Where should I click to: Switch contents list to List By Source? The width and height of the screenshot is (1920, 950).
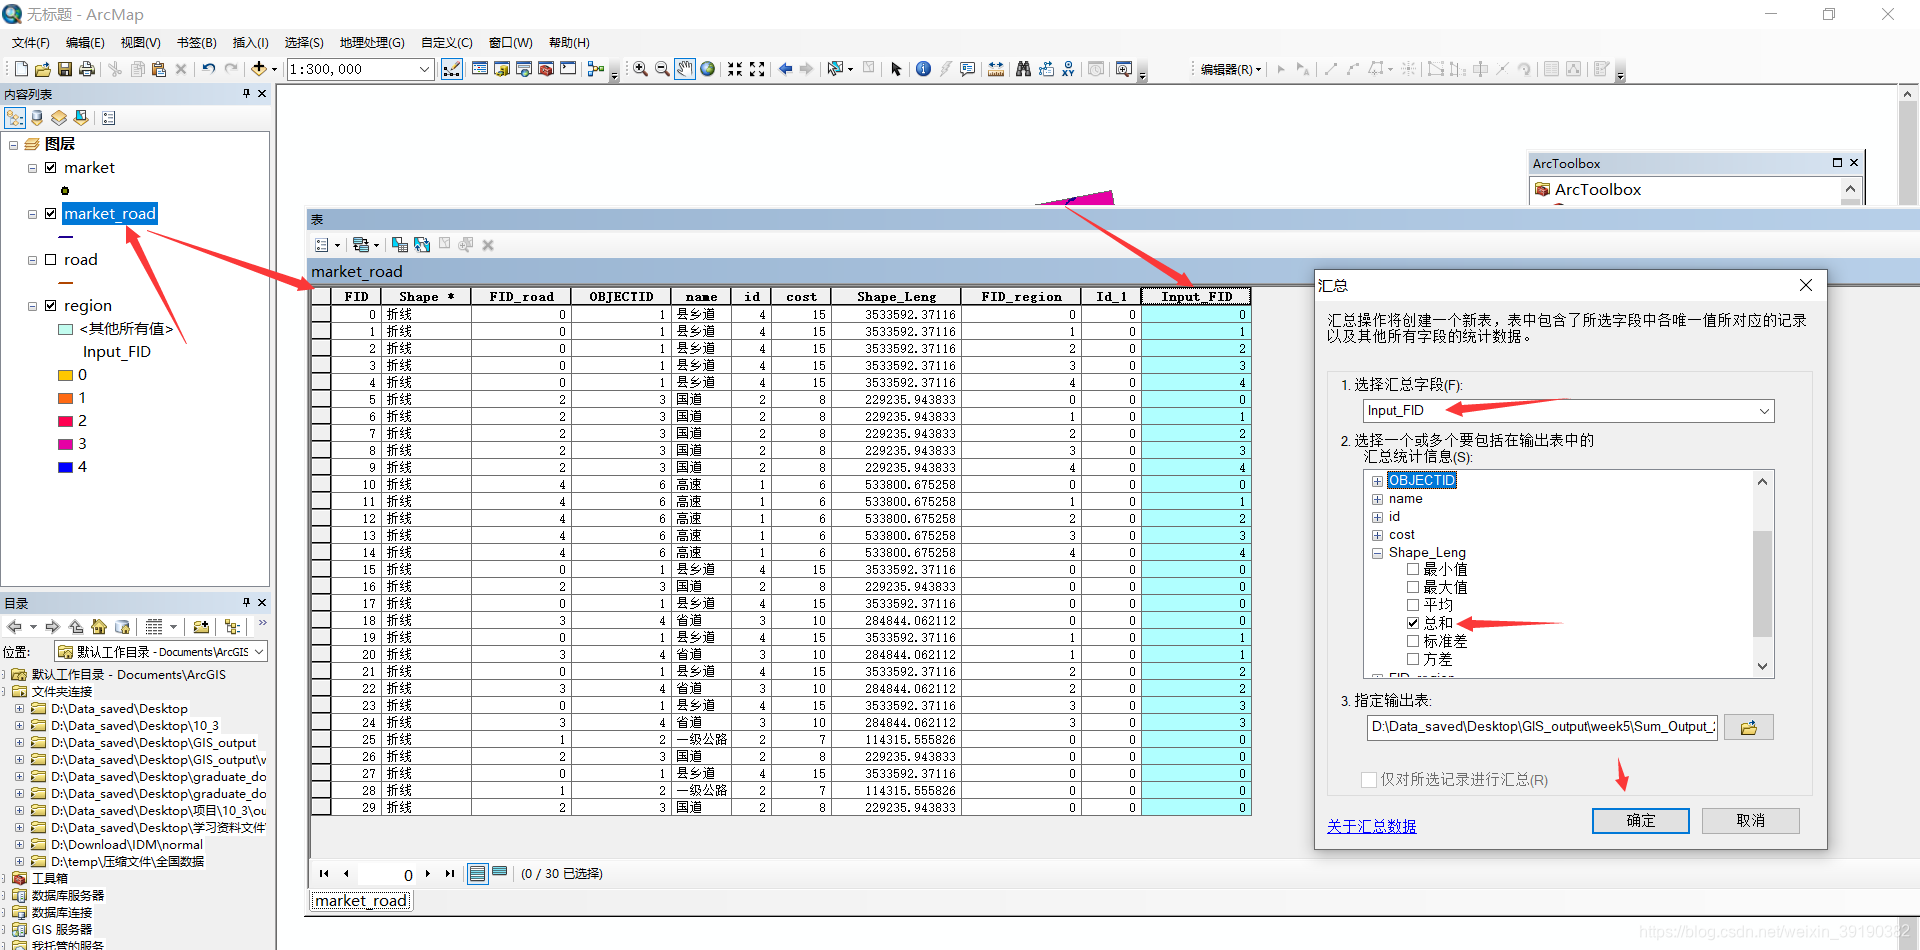pyautogui.click(x=37, y=118)
